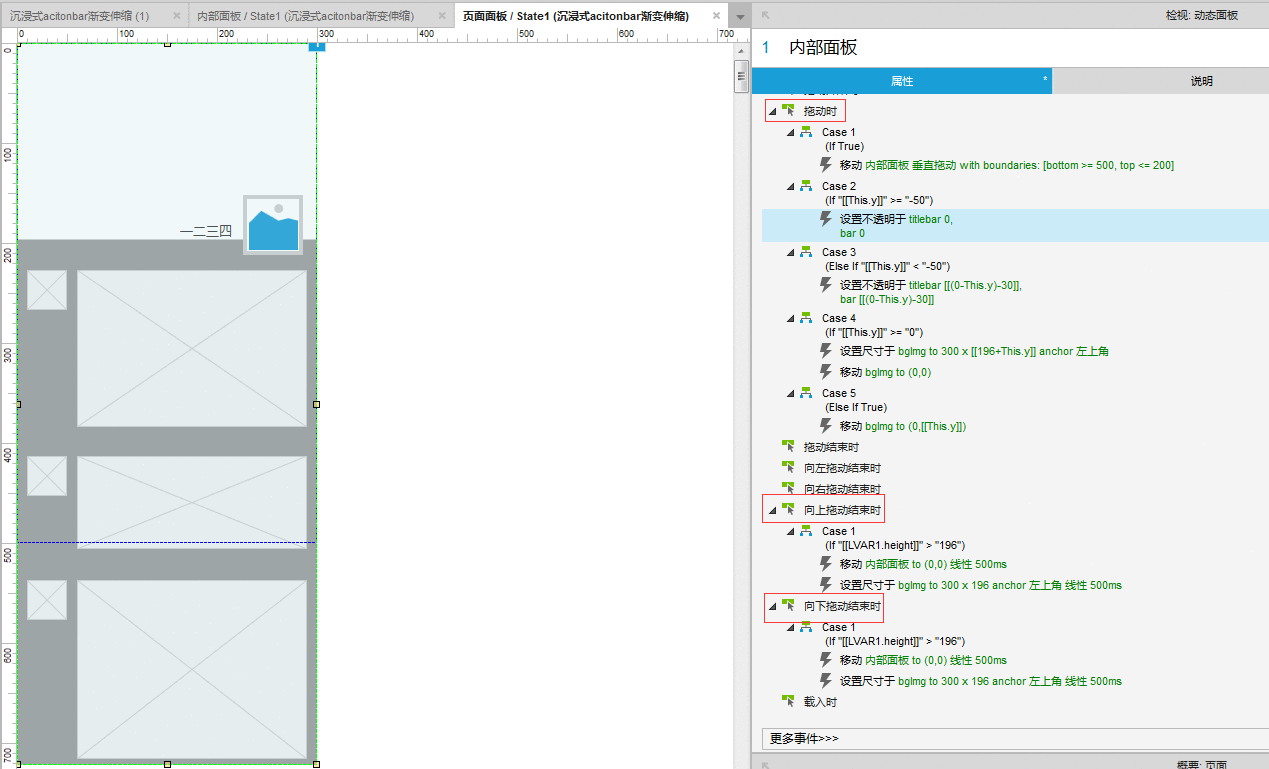The image size is (1269, 769).
Task: Click the bar [[(0-This.y)-30]] action line
Action: [887, 299]
